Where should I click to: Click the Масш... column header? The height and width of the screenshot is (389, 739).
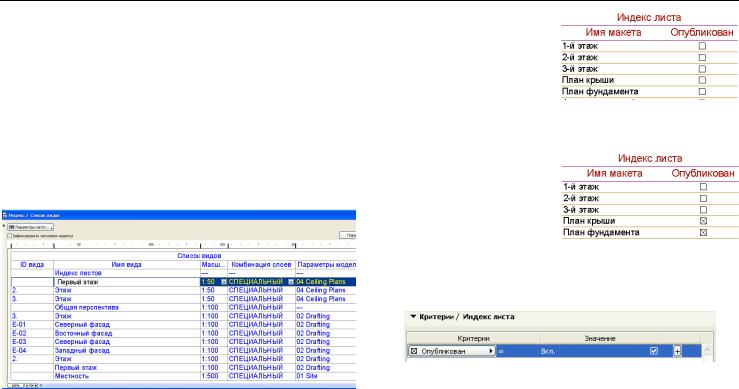(213, 265)
